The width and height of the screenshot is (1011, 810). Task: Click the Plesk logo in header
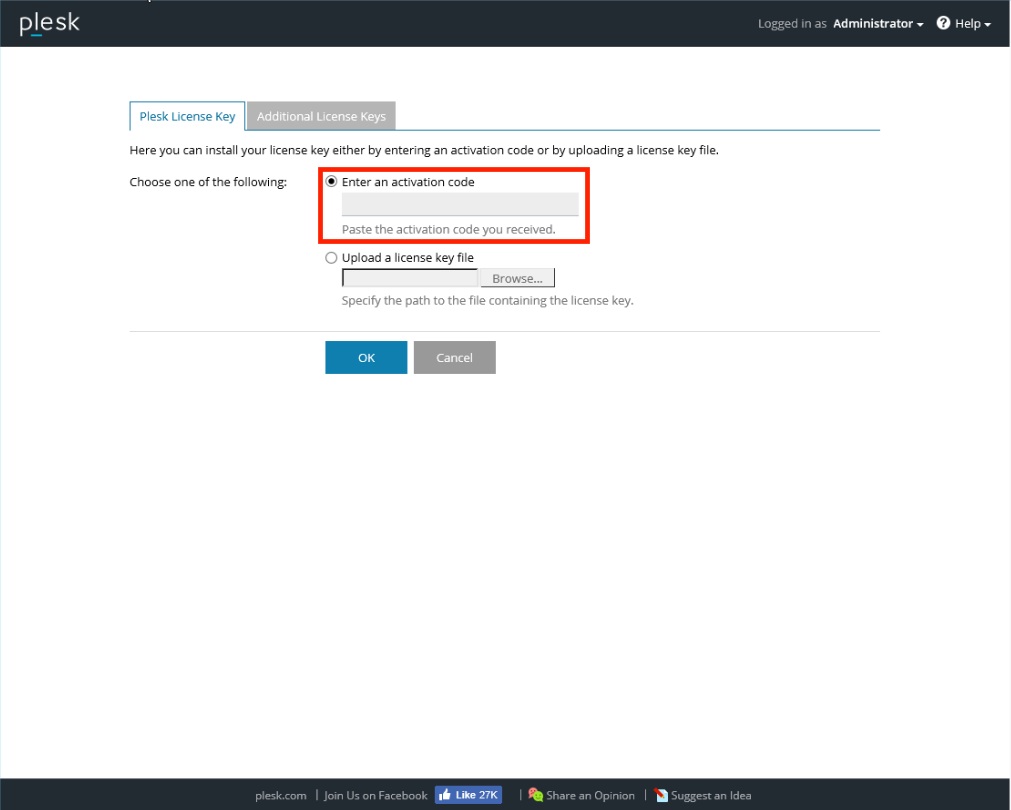click(x=49, y=24)
